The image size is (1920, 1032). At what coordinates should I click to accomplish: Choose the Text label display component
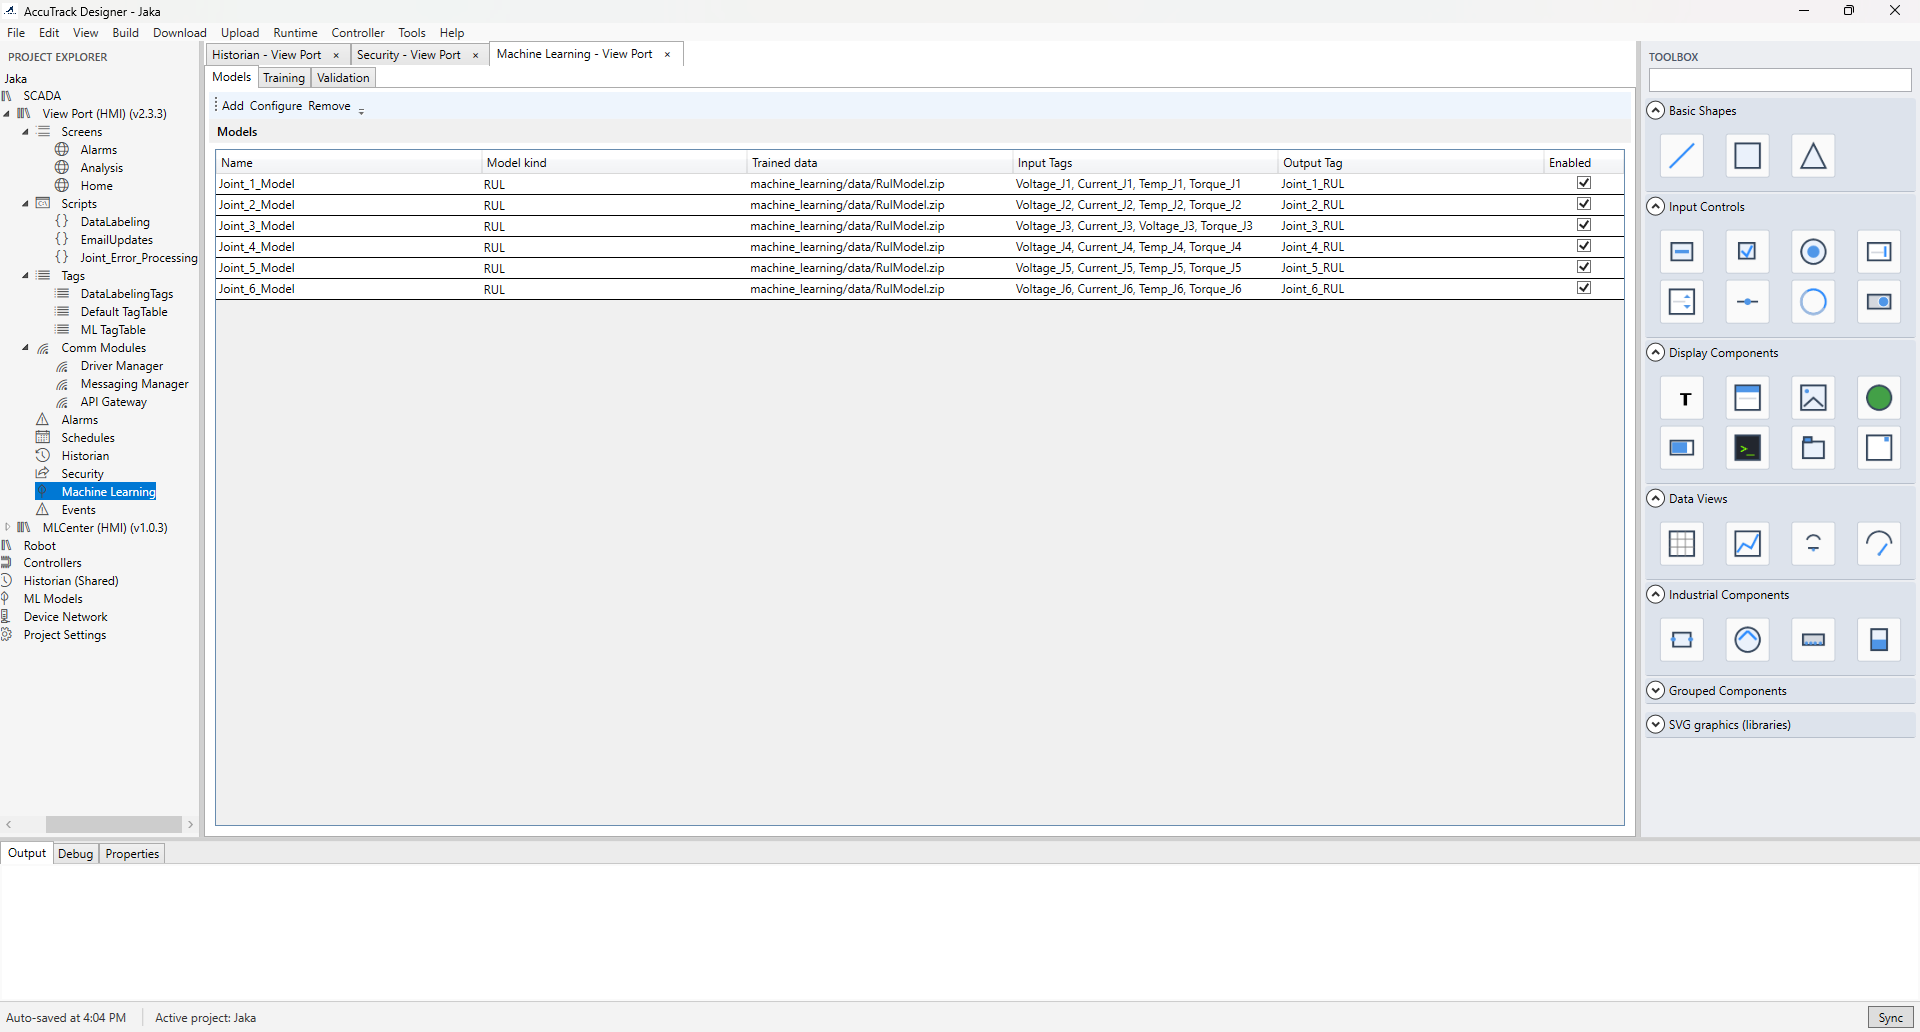[1682, 398]
